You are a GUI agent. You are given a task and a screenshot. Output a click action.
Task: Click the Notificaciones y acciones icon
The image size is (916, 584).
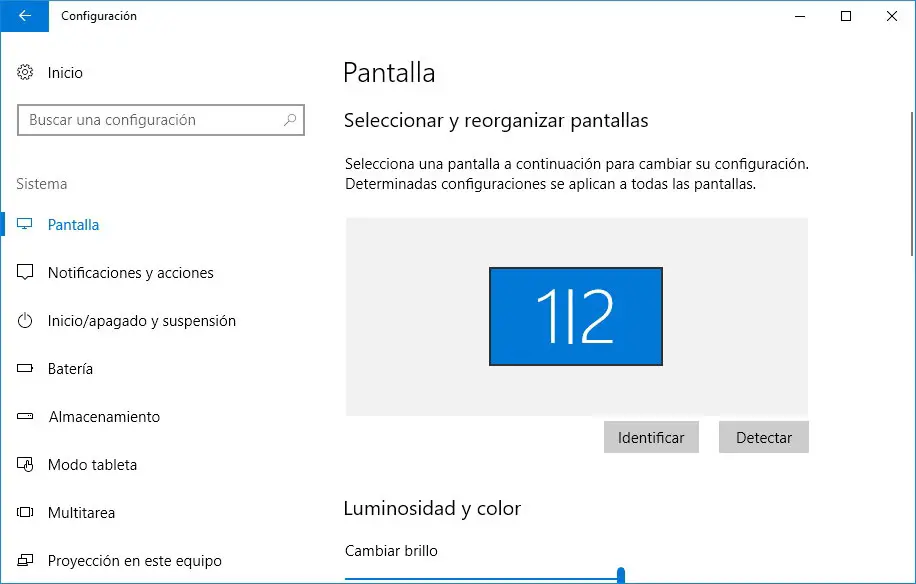pos(26,273)
